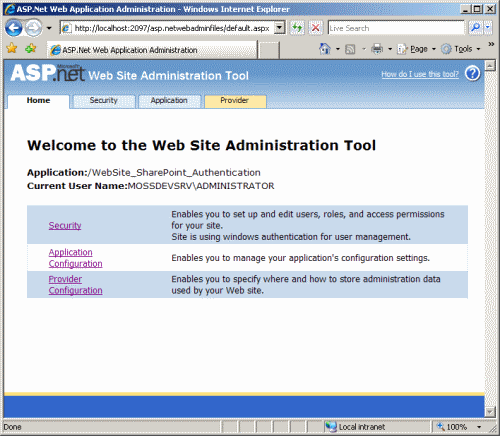Click the Local intranet zone status icon
Screen dimensions: 500x436
click(331, 427)
